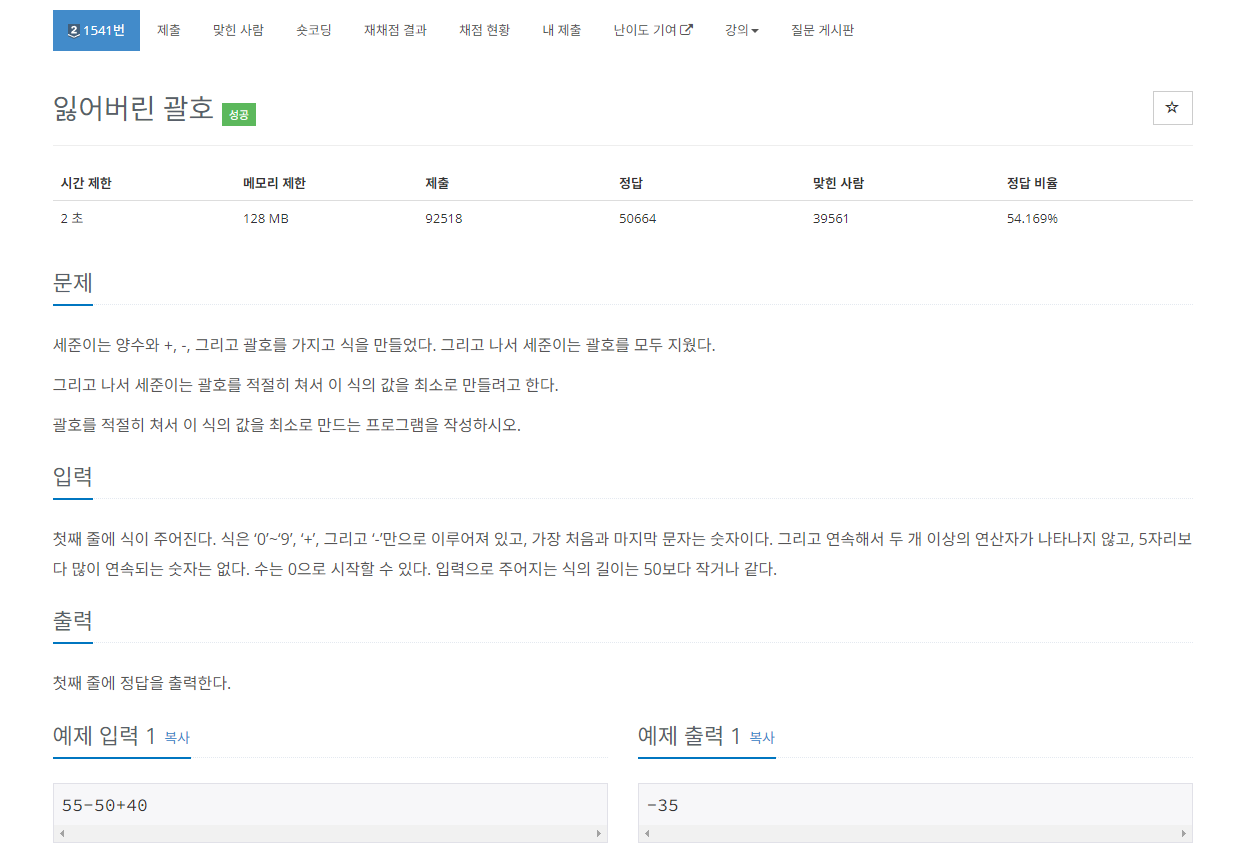Copy example output 1 with 복사
Image resolution: width=1251 pixels, height=853 pixels.
tap(762, 738)
